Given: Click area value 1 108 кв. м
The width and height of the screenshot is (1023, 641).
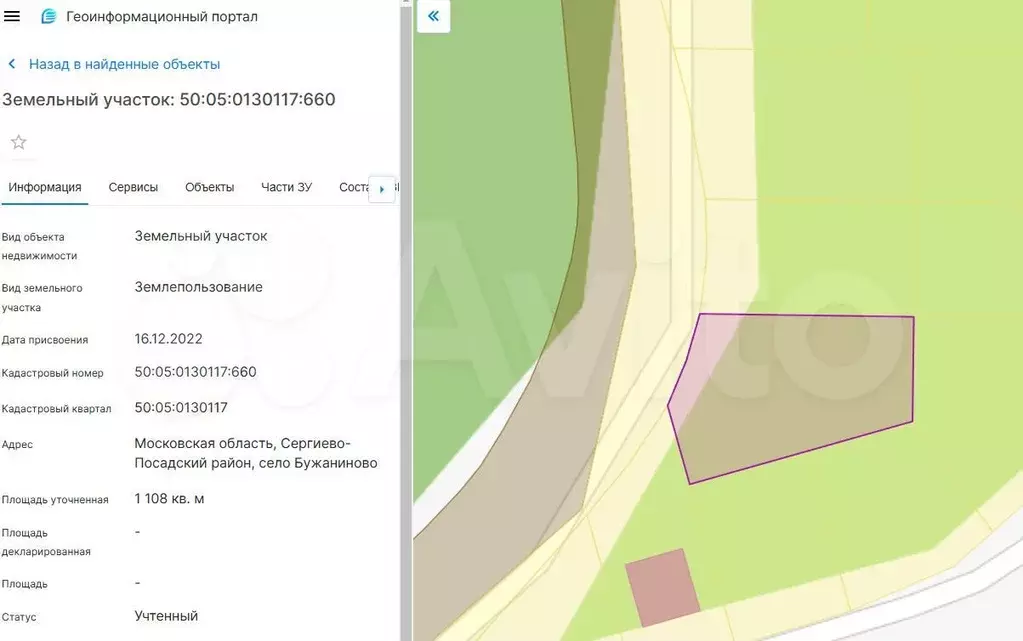Looking at the screenshot, I should [x=169, y=499].
